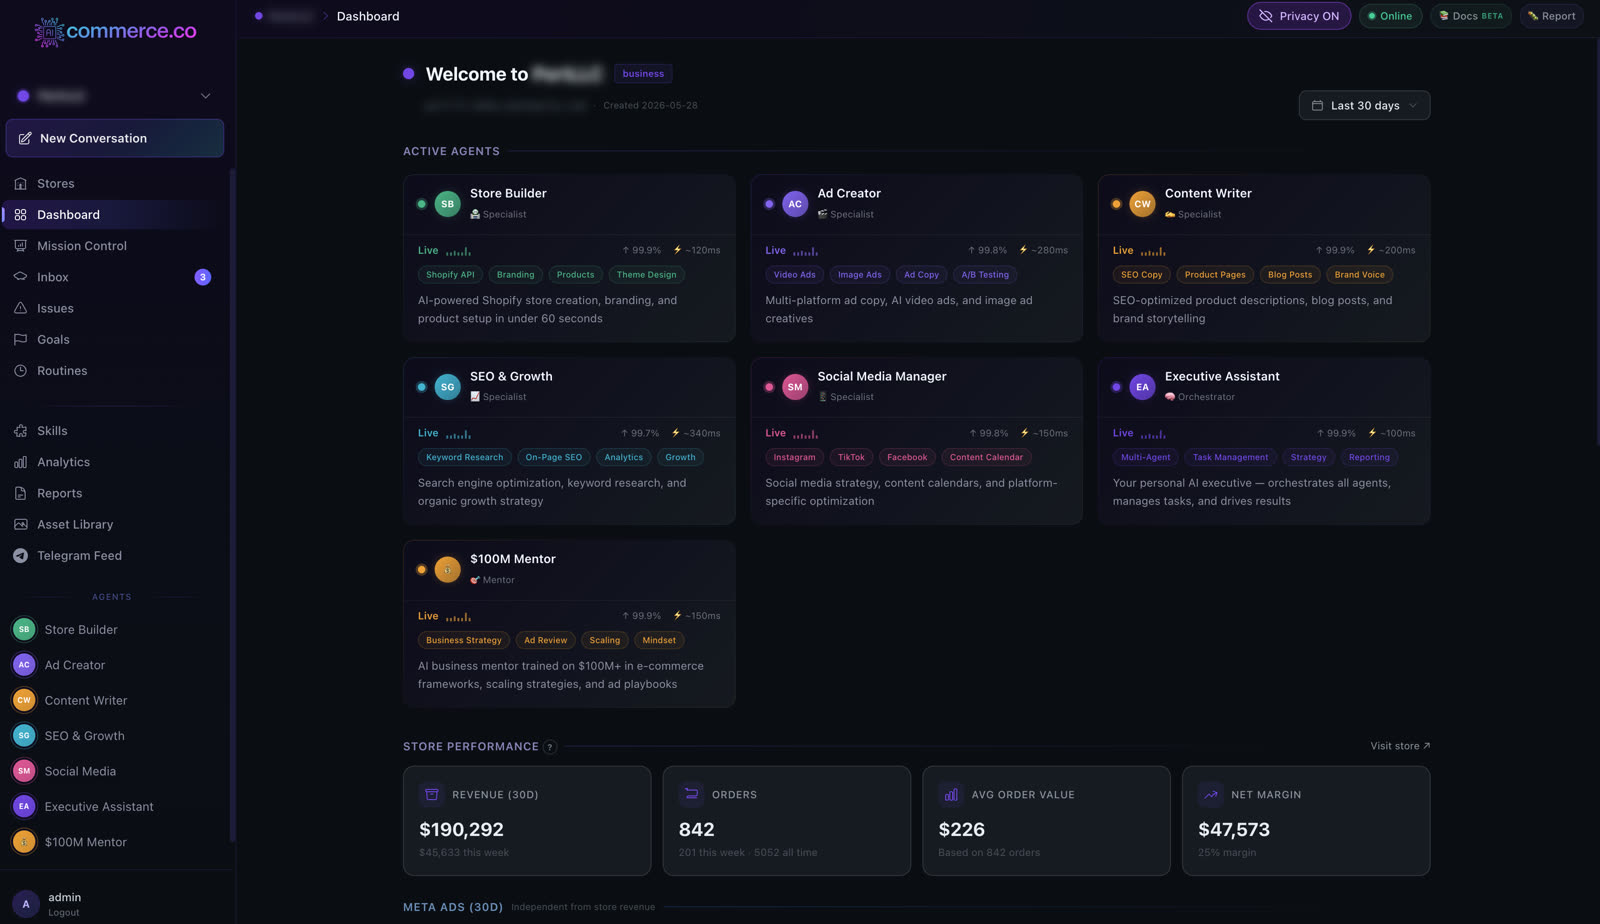This screenshot has width=1600, height=924.
Task: Click the $190,292 revenue value
Action: click(x=461, y=830)
